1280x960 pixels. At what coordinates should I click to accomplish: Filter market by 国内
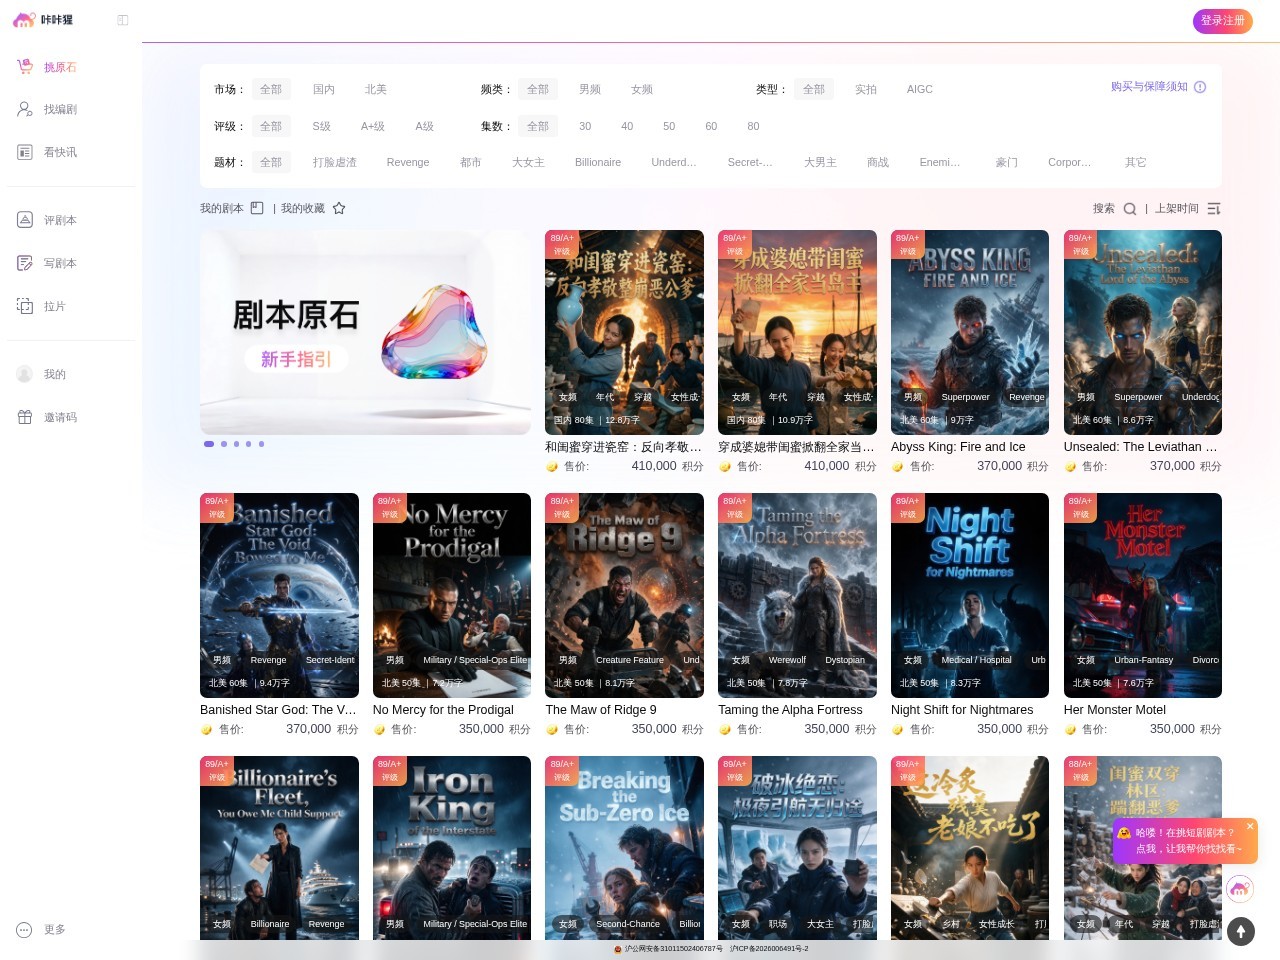tap(324, 89)
